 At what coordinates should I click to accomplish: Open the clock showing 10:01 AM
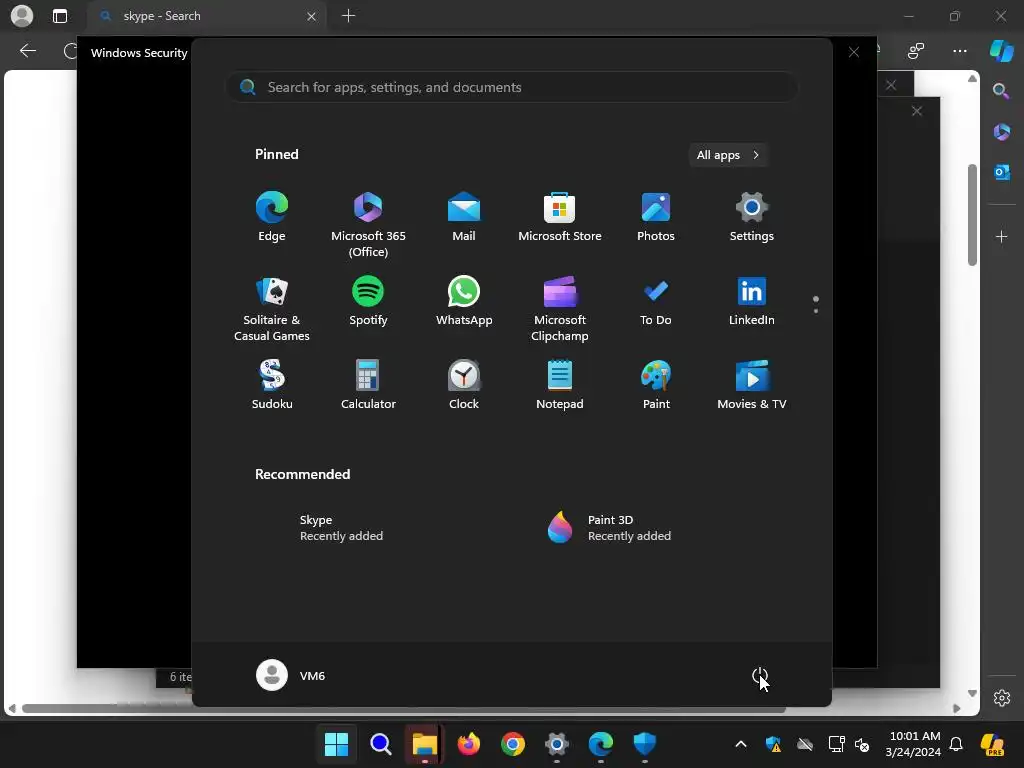click(914, 744)
